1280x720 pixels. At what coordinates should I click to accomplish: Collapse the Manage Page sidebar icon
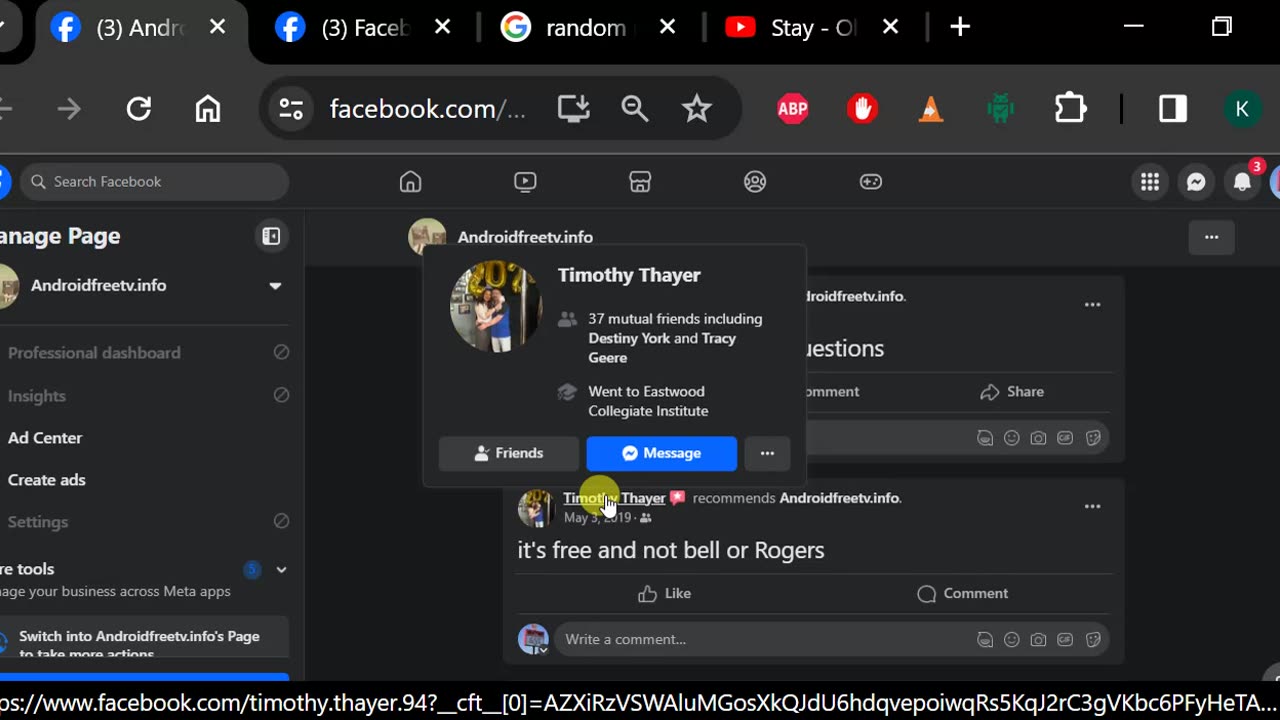(271, 236)
